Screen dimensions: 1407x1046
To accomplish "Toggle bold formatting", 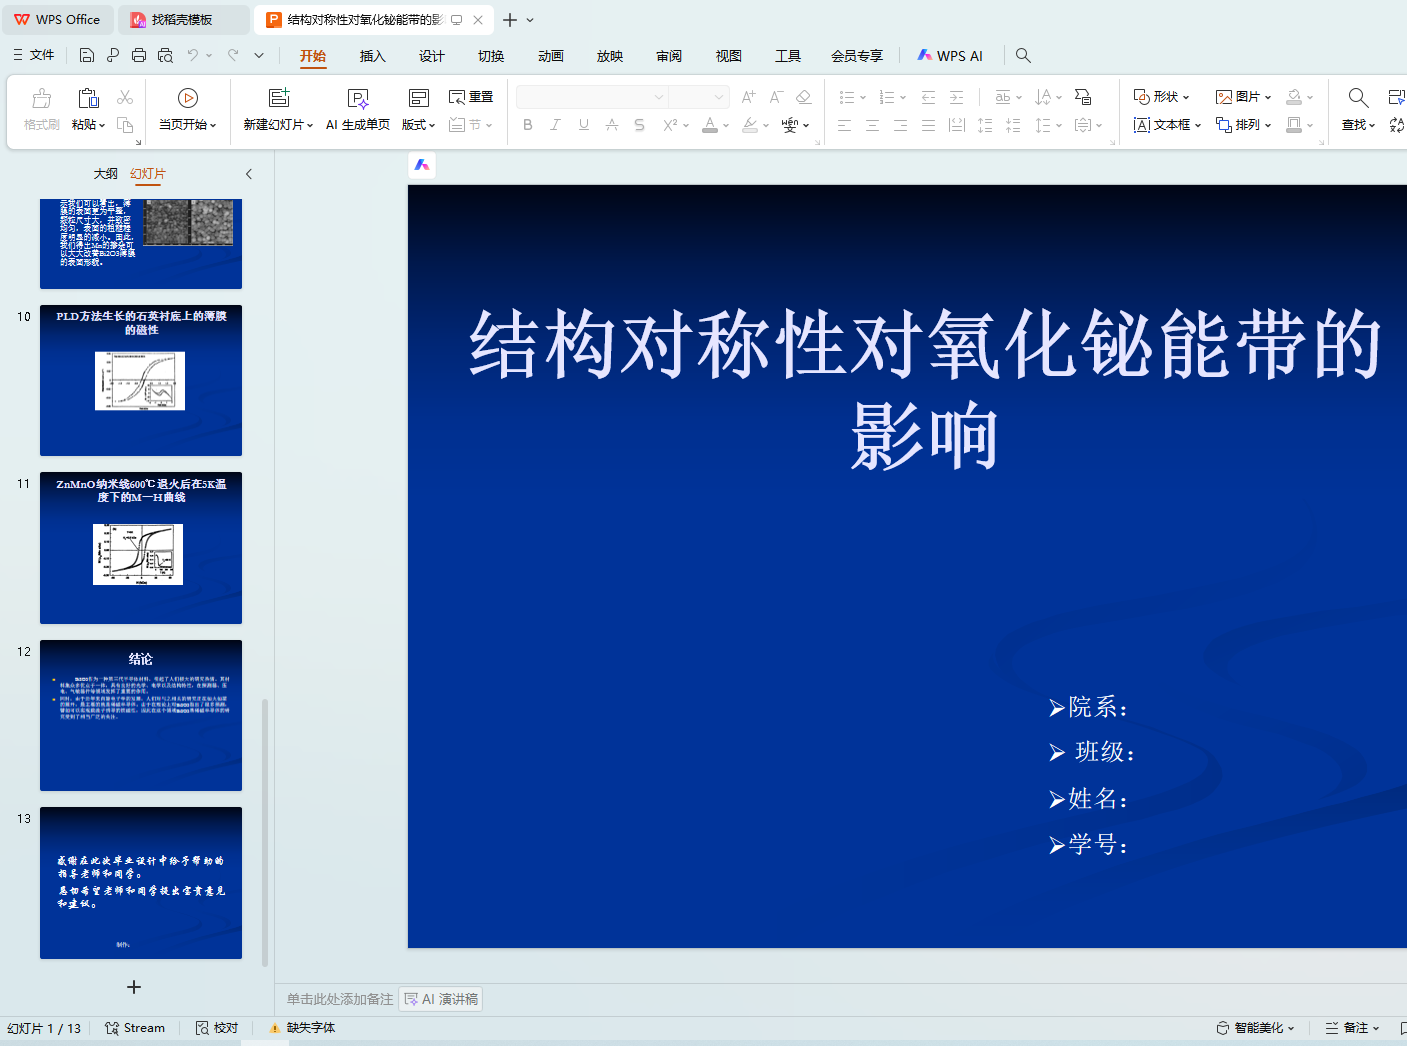I will click(527, 125).
